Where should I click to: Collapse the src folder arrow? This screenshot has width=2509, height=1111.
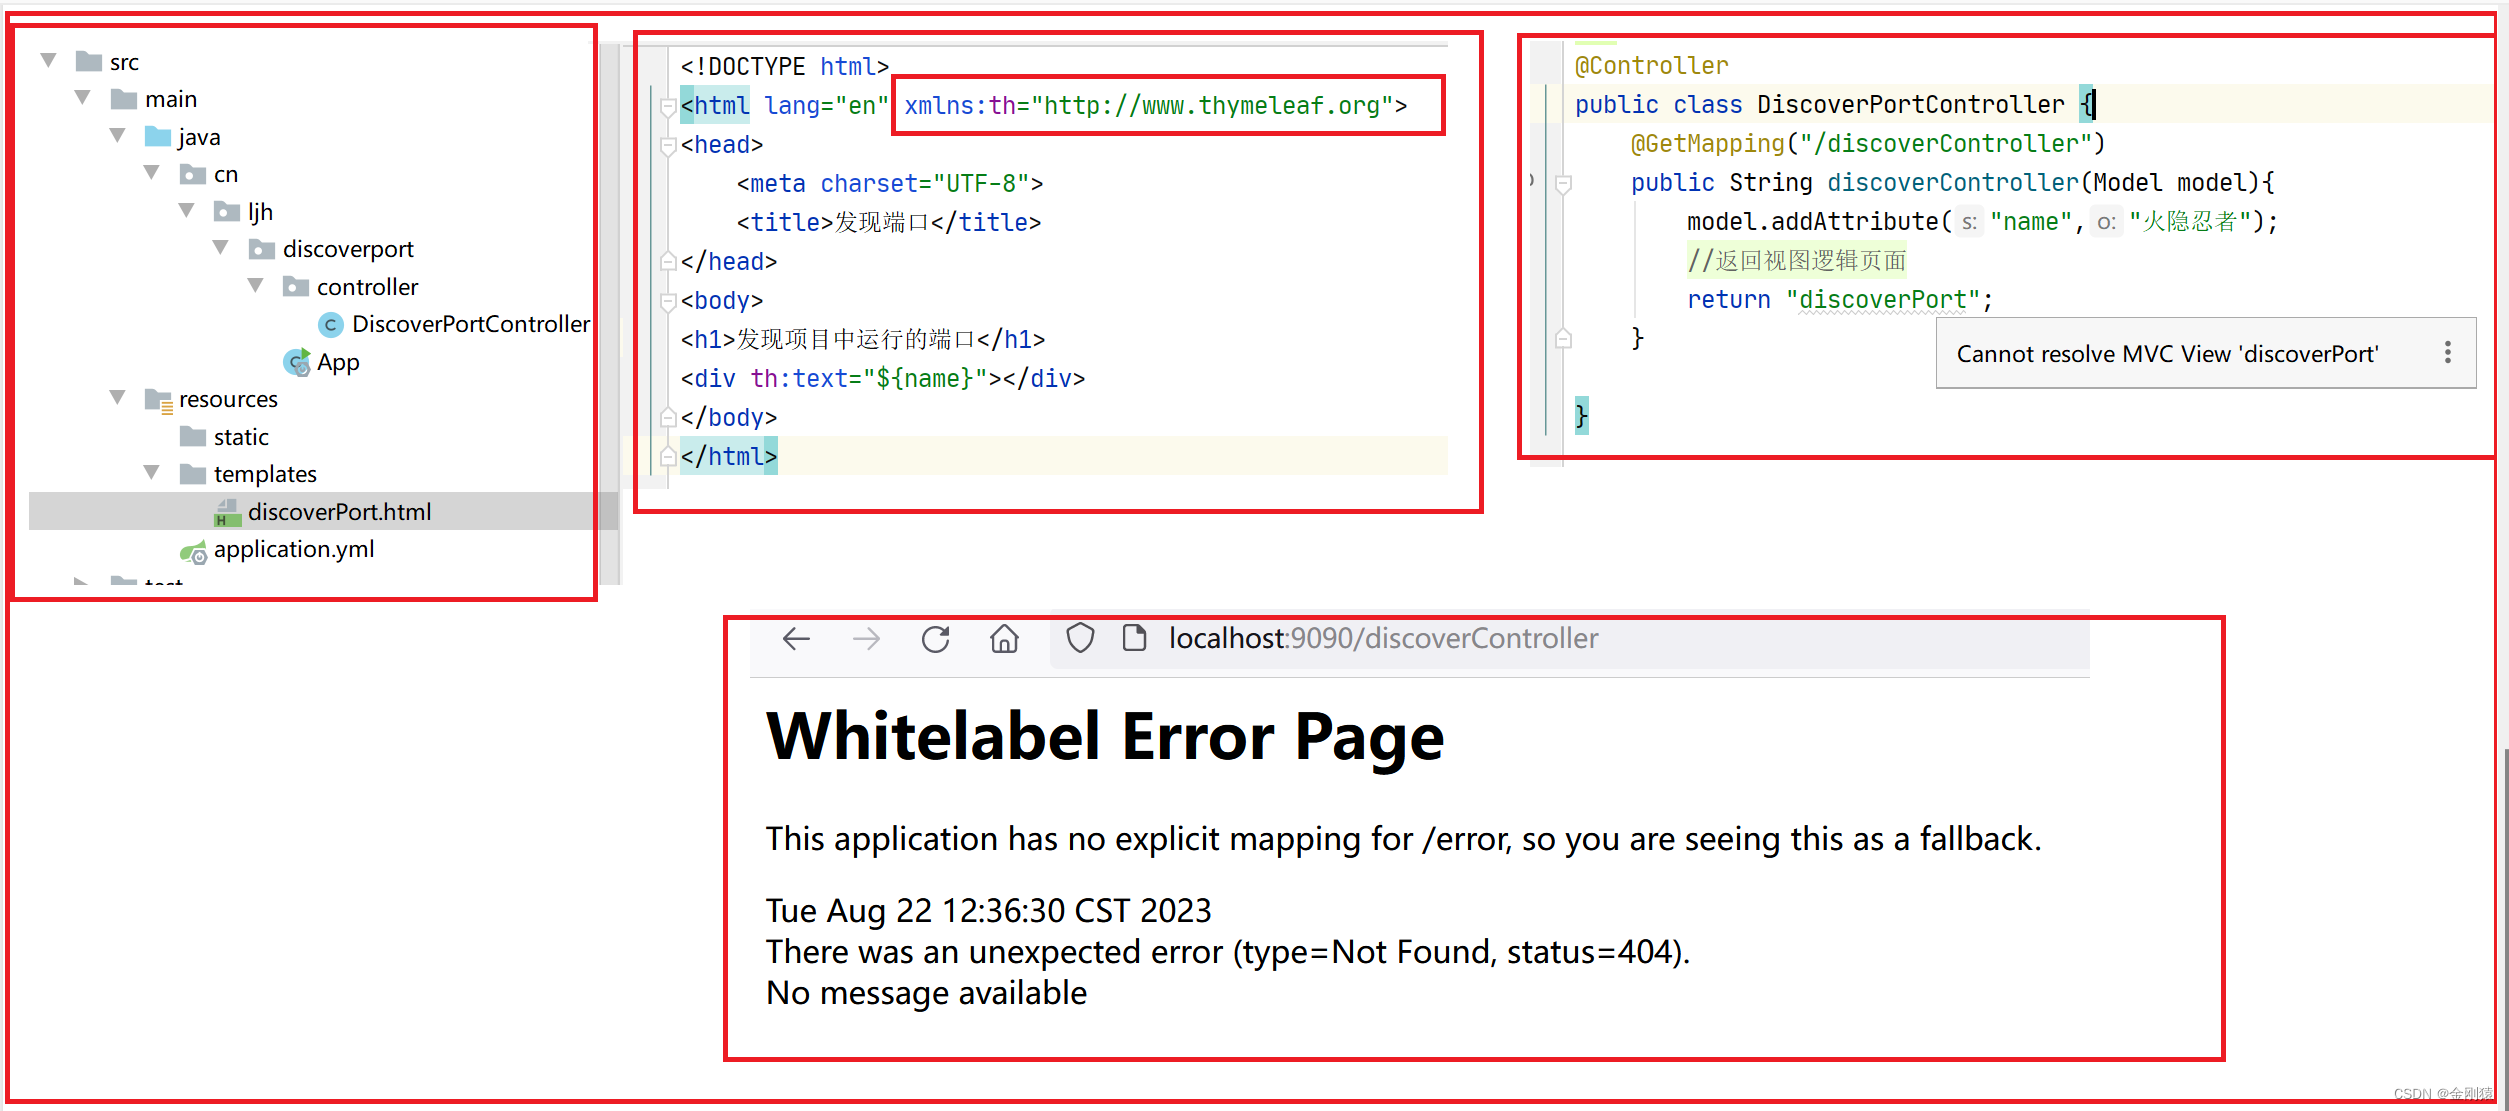48,61
